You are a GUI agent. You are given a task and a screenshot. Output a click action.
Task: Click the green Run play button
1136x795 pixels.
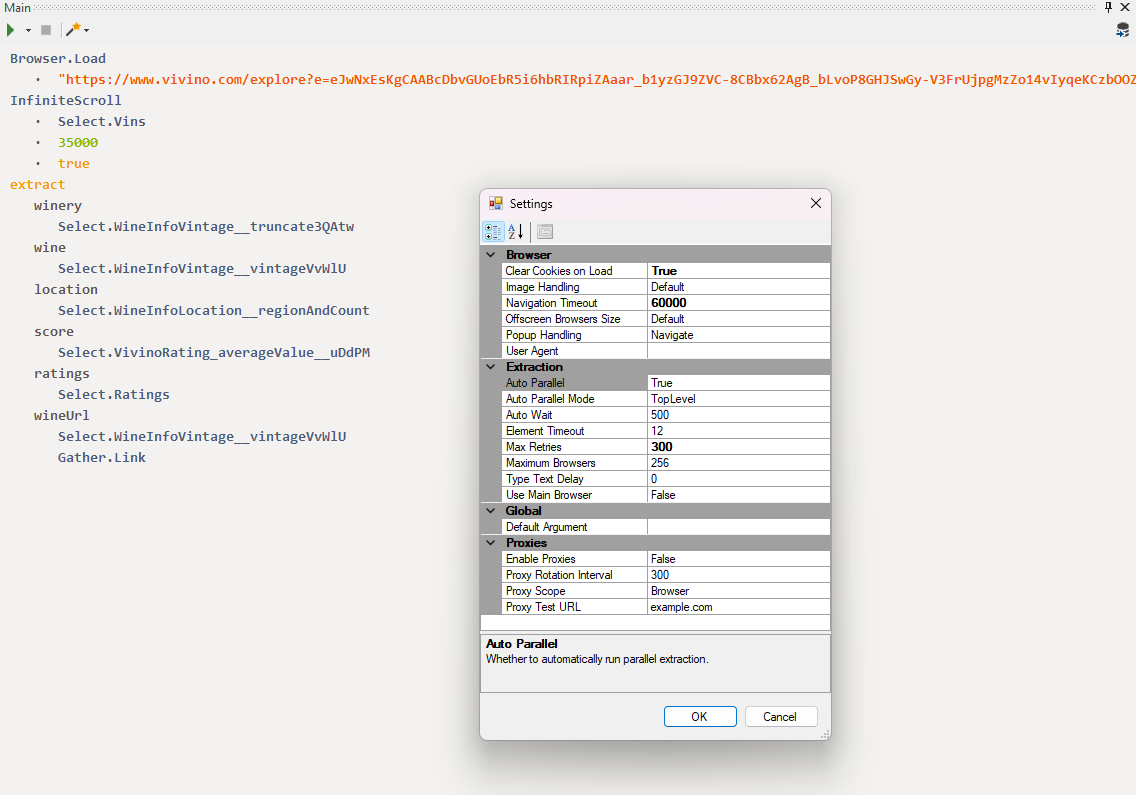click(x=11, y=30)
